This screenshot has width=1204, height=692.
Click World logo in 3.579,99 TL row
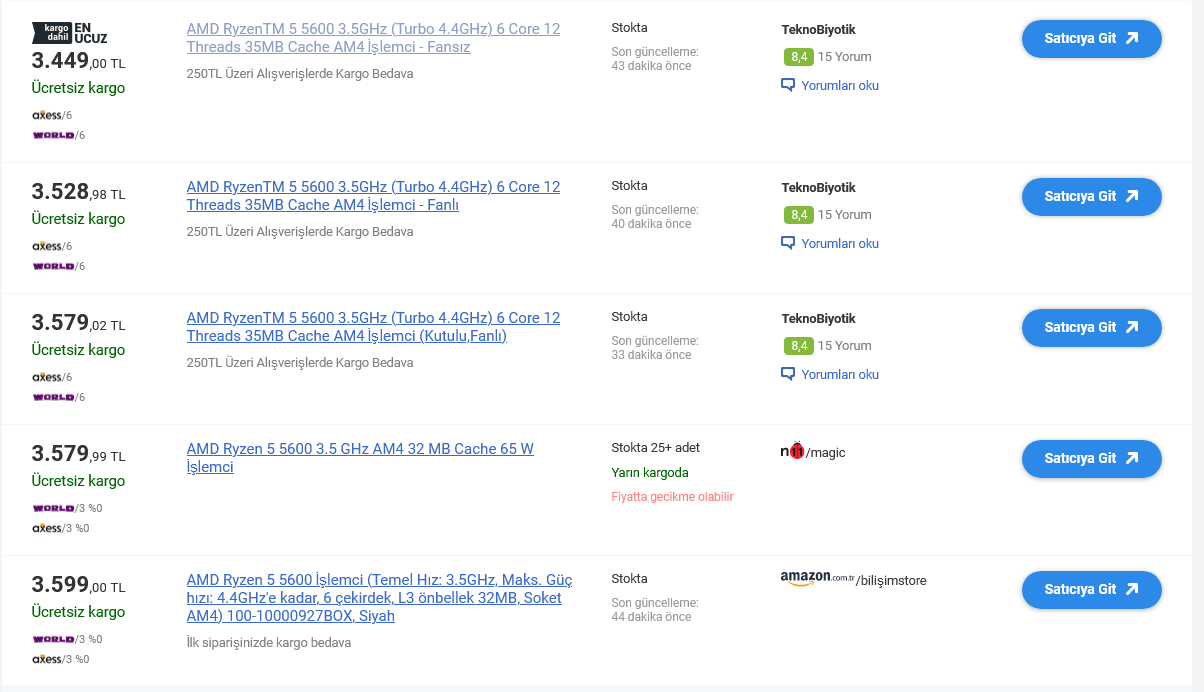(x=53, y=508)
